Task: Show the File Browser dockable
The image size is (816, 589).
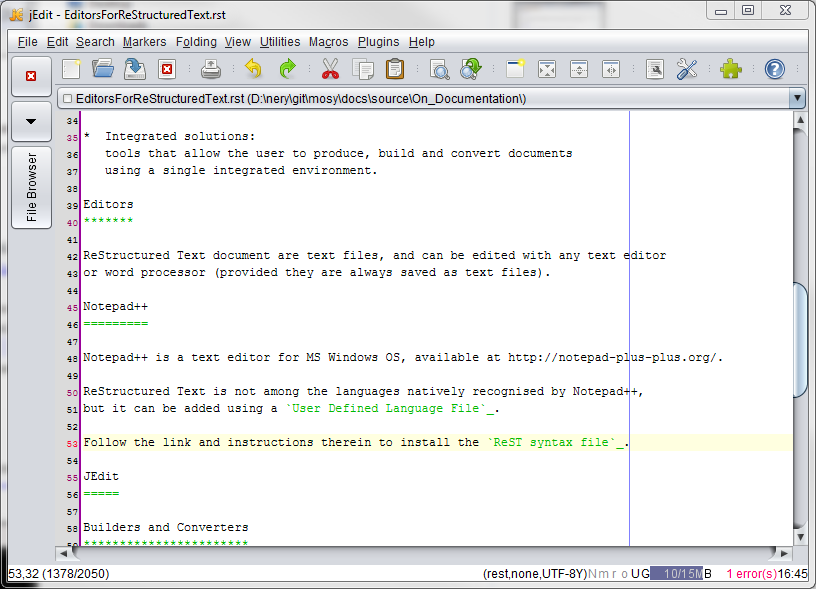Action: pos(31,187)
